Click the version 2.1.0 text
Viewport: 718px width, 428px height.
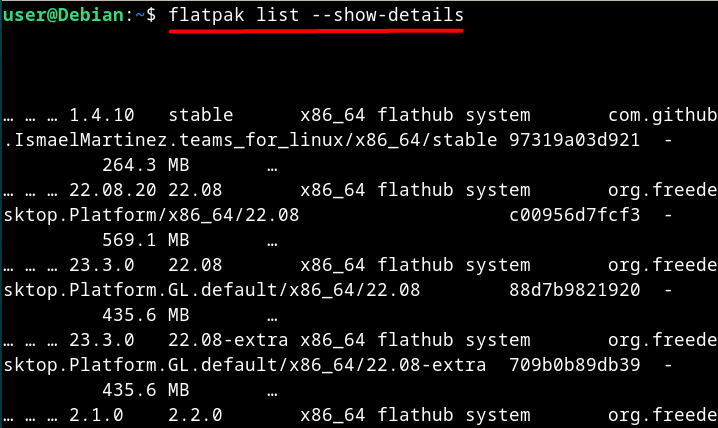click(96, 415)
